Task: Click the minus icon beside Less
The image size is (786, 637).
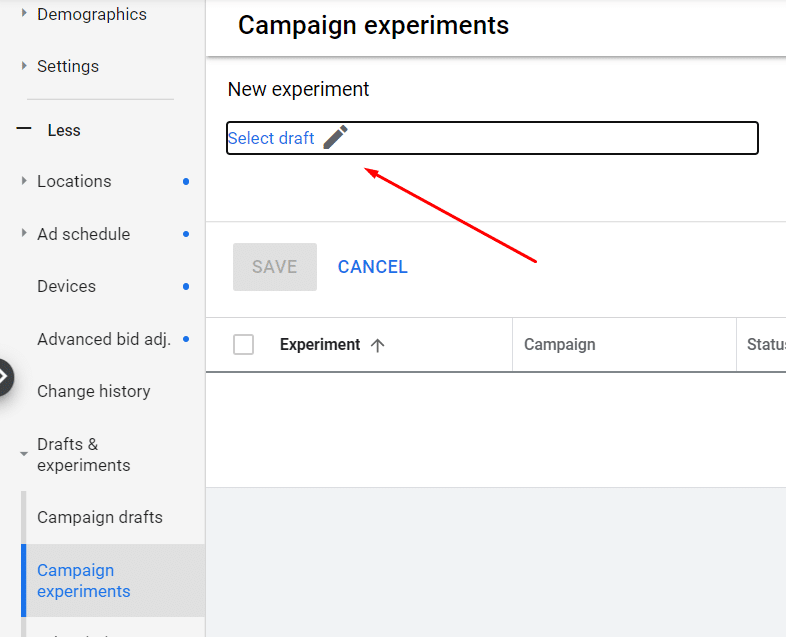Action: coord(24,130)
